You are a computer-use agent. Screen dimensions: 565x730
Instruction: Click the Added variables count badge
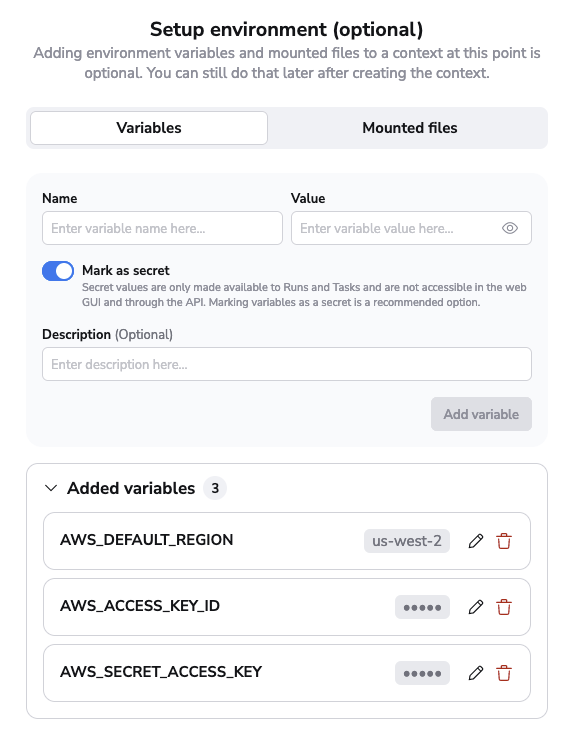pyautogui.click(x=215, y=488)
